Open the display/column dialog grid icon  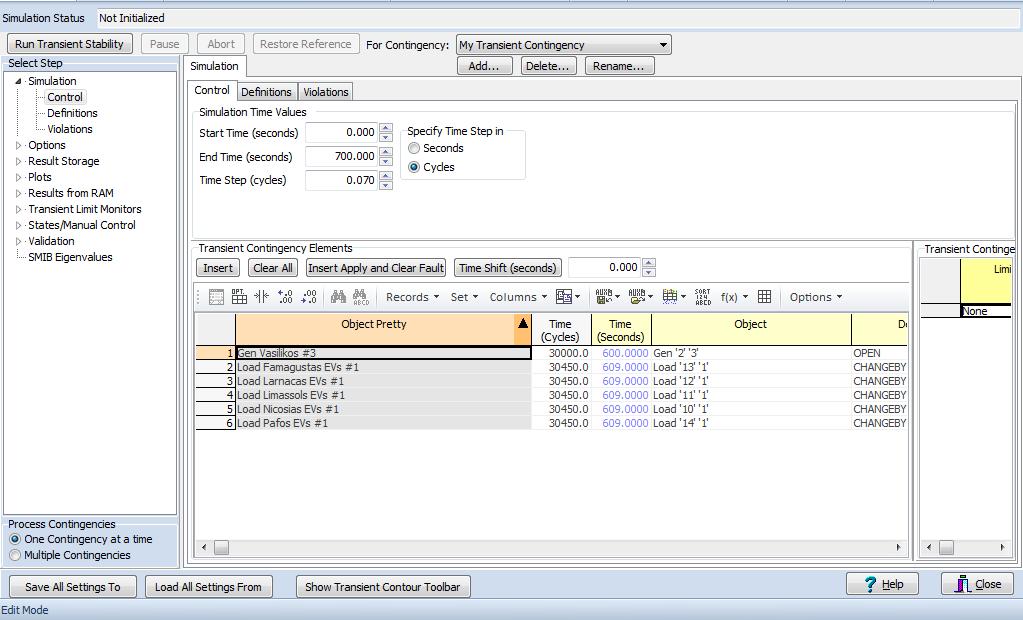click(x=216, y=297)
